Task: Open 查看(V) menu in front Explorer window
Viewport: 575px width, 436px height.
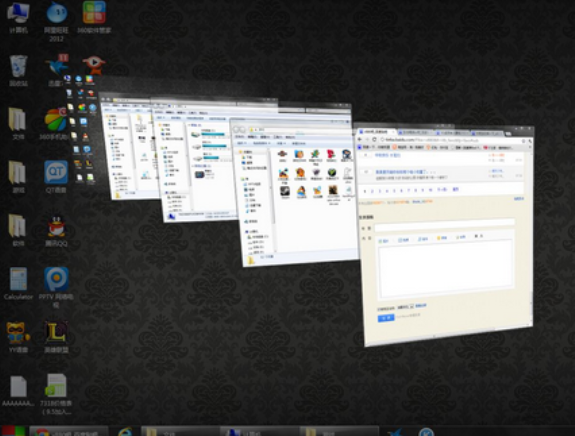Action: click(265, 137)
